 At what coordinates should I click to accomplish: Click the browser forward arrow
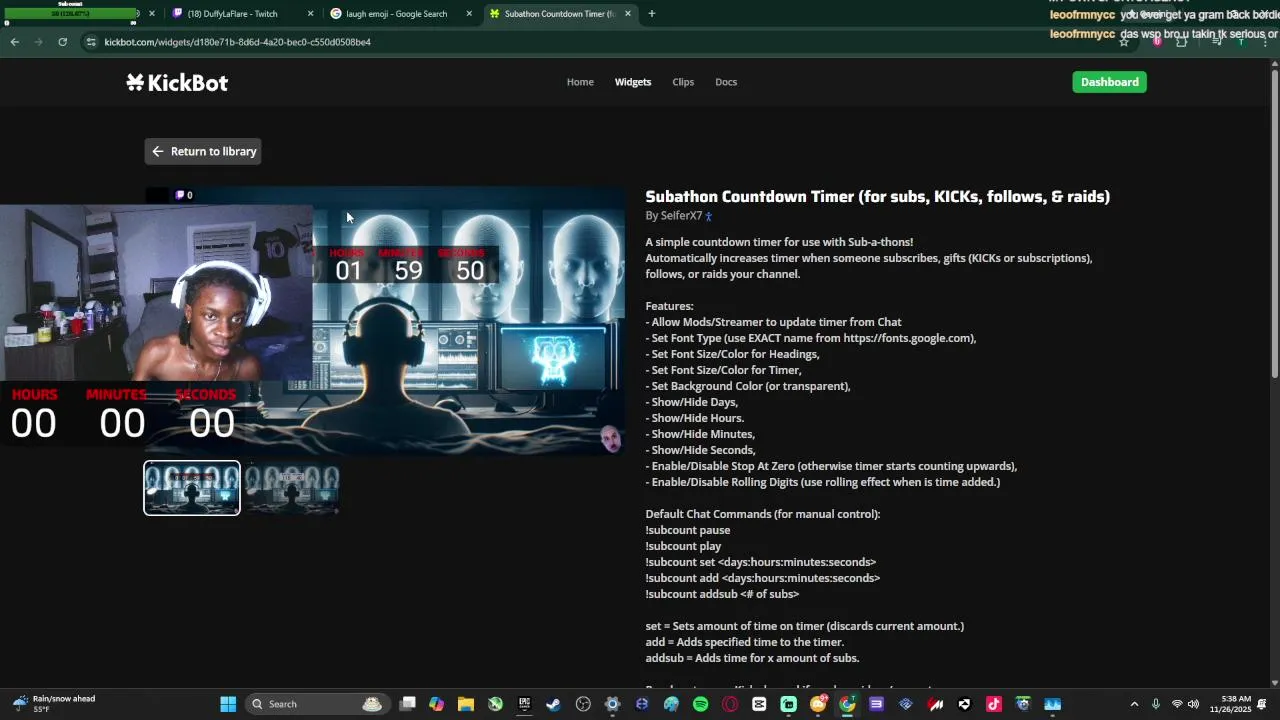[38, 42]
